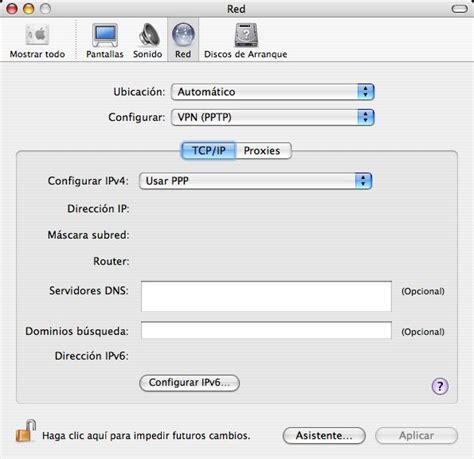The height and width of the screenshot is (459, 474).
Task: Click the lock to prevent changes
Action: click(26, 431)
